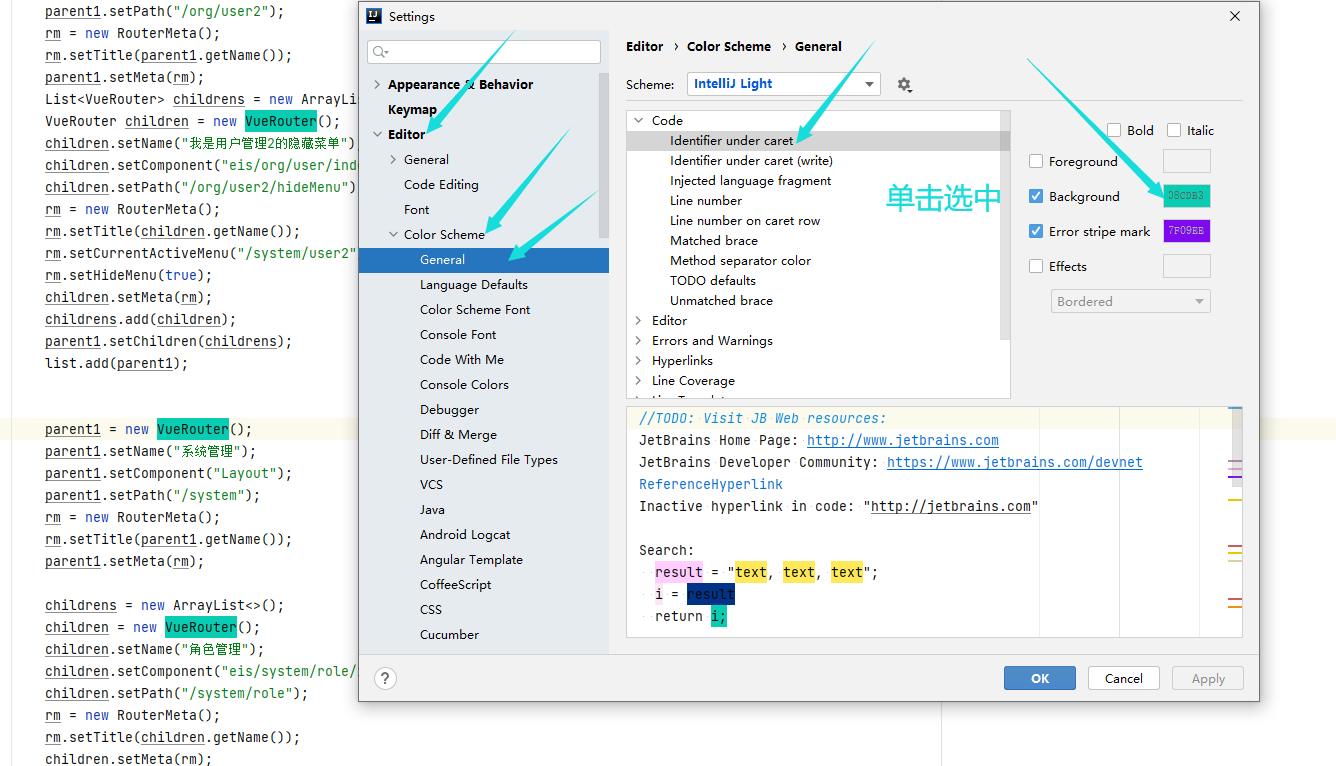
Task: Select the Unmatched brace attribute
Action: (x=721, y=300)
